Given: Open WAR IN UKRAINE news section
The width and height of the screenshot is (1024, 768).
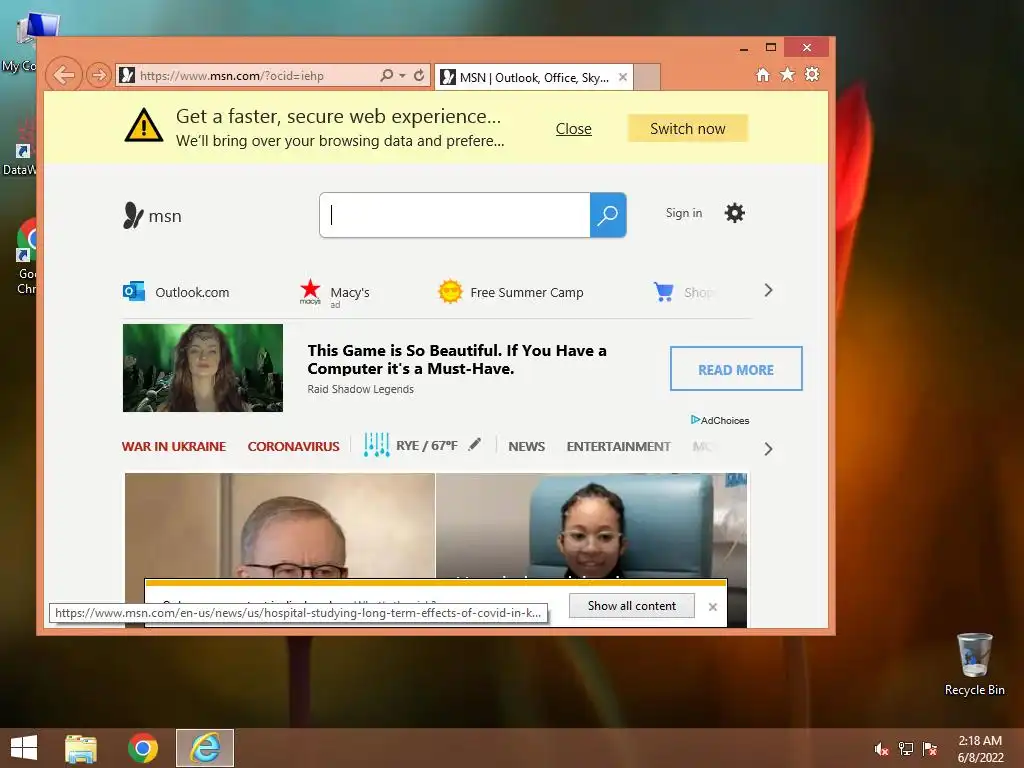Looking at the screenshot, I should 174,447.
